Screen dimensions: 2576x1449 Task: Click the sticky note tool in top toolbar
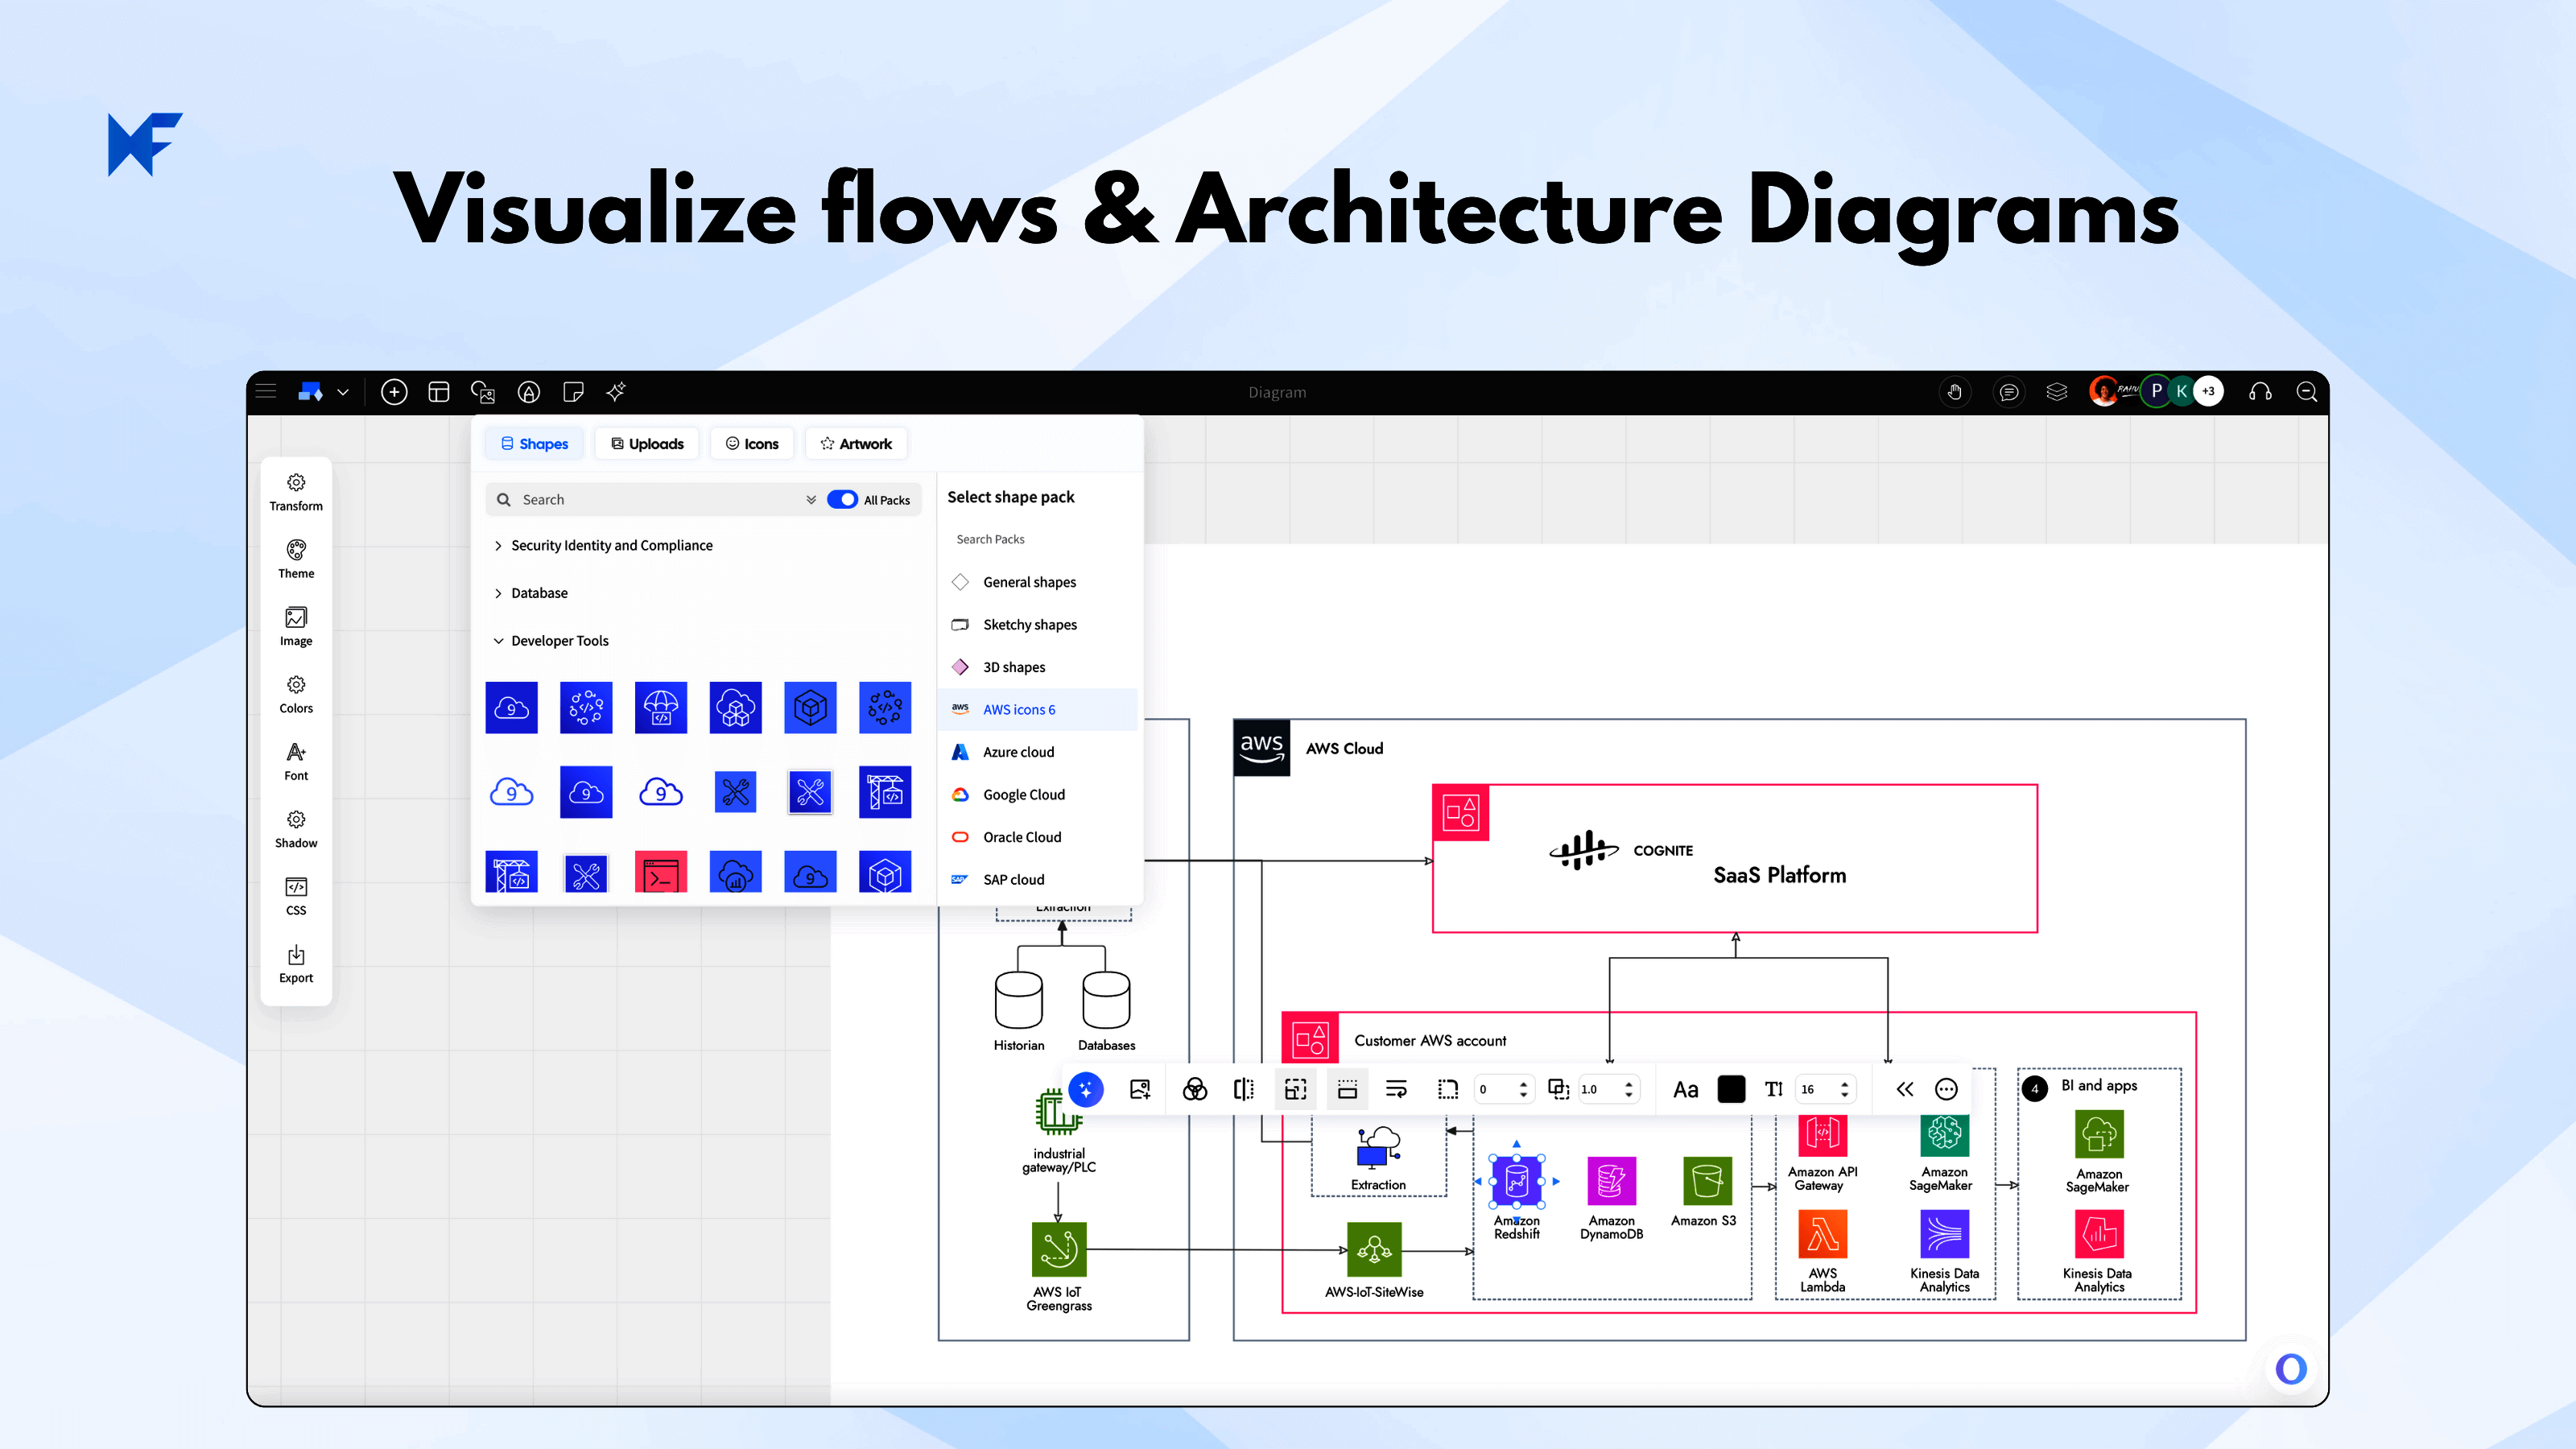point(573,392)
